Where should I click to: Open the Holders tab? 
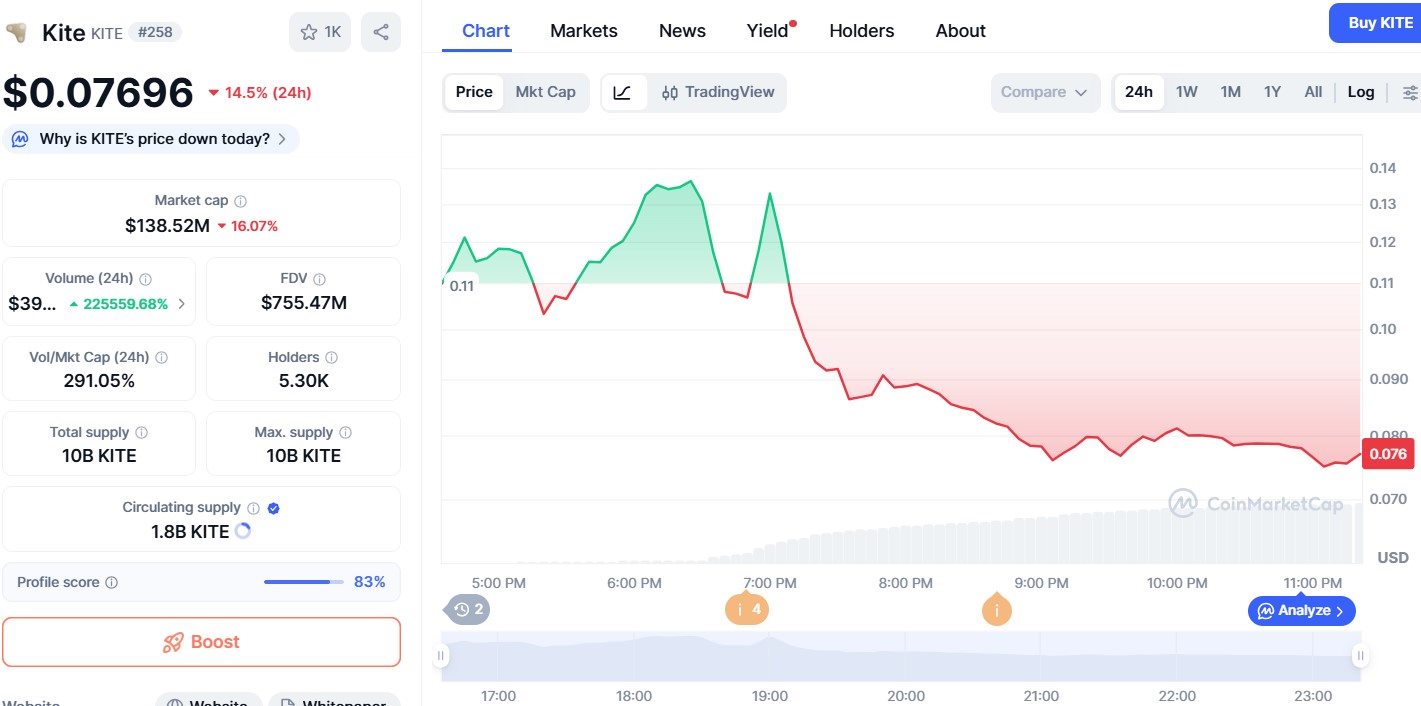click(861, 30)
